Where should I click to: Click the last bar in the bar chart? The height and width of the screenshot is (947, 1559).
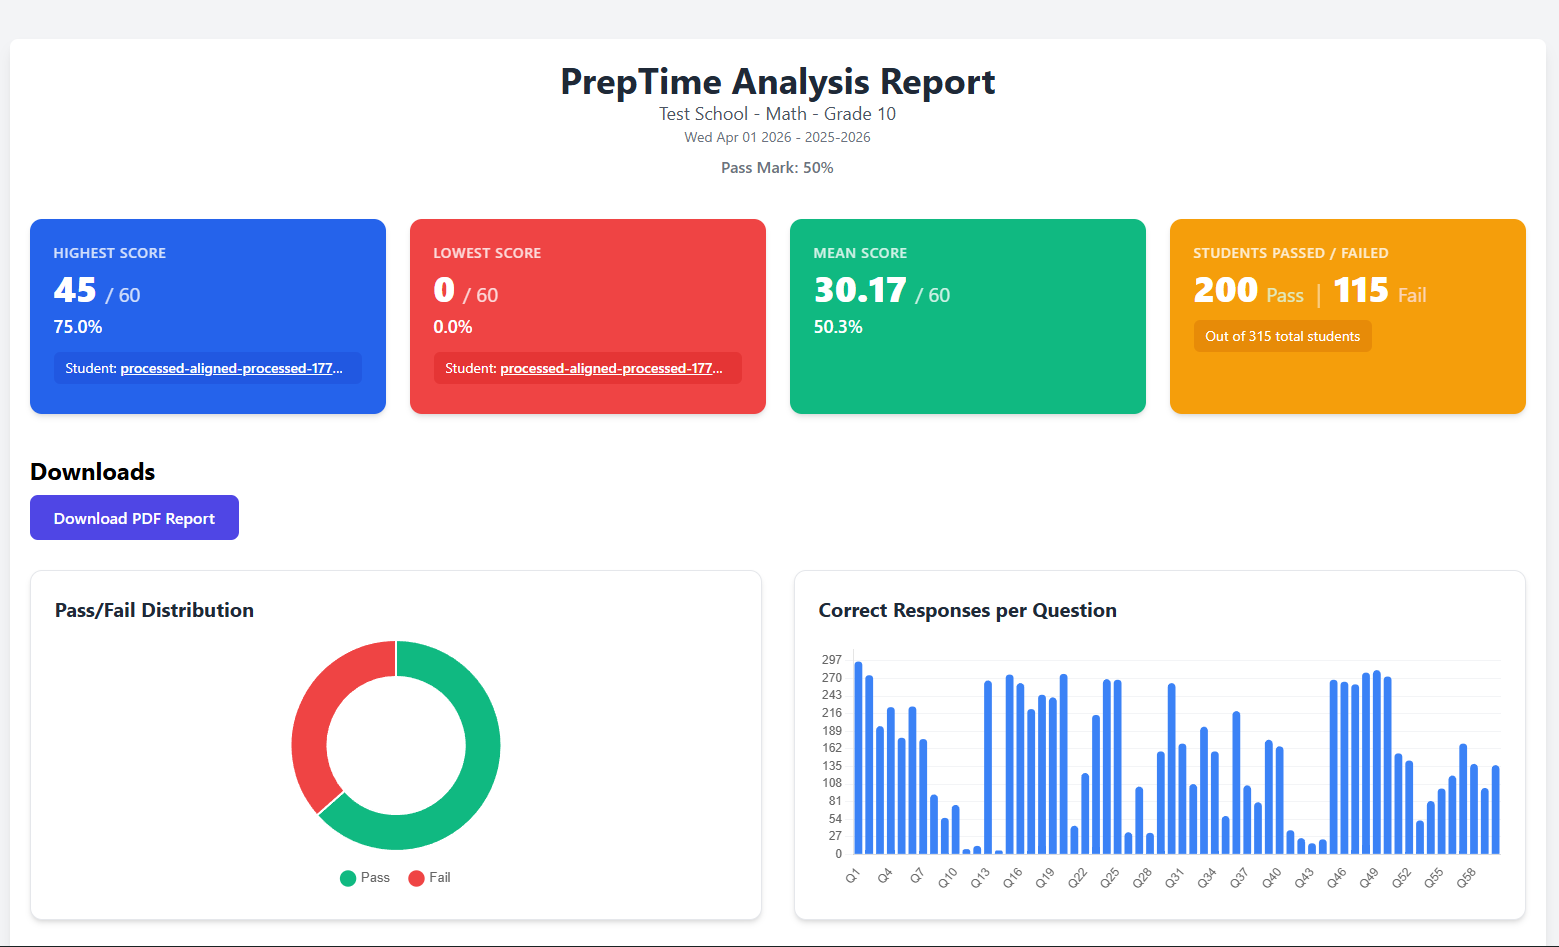[x=1495, y=810]
